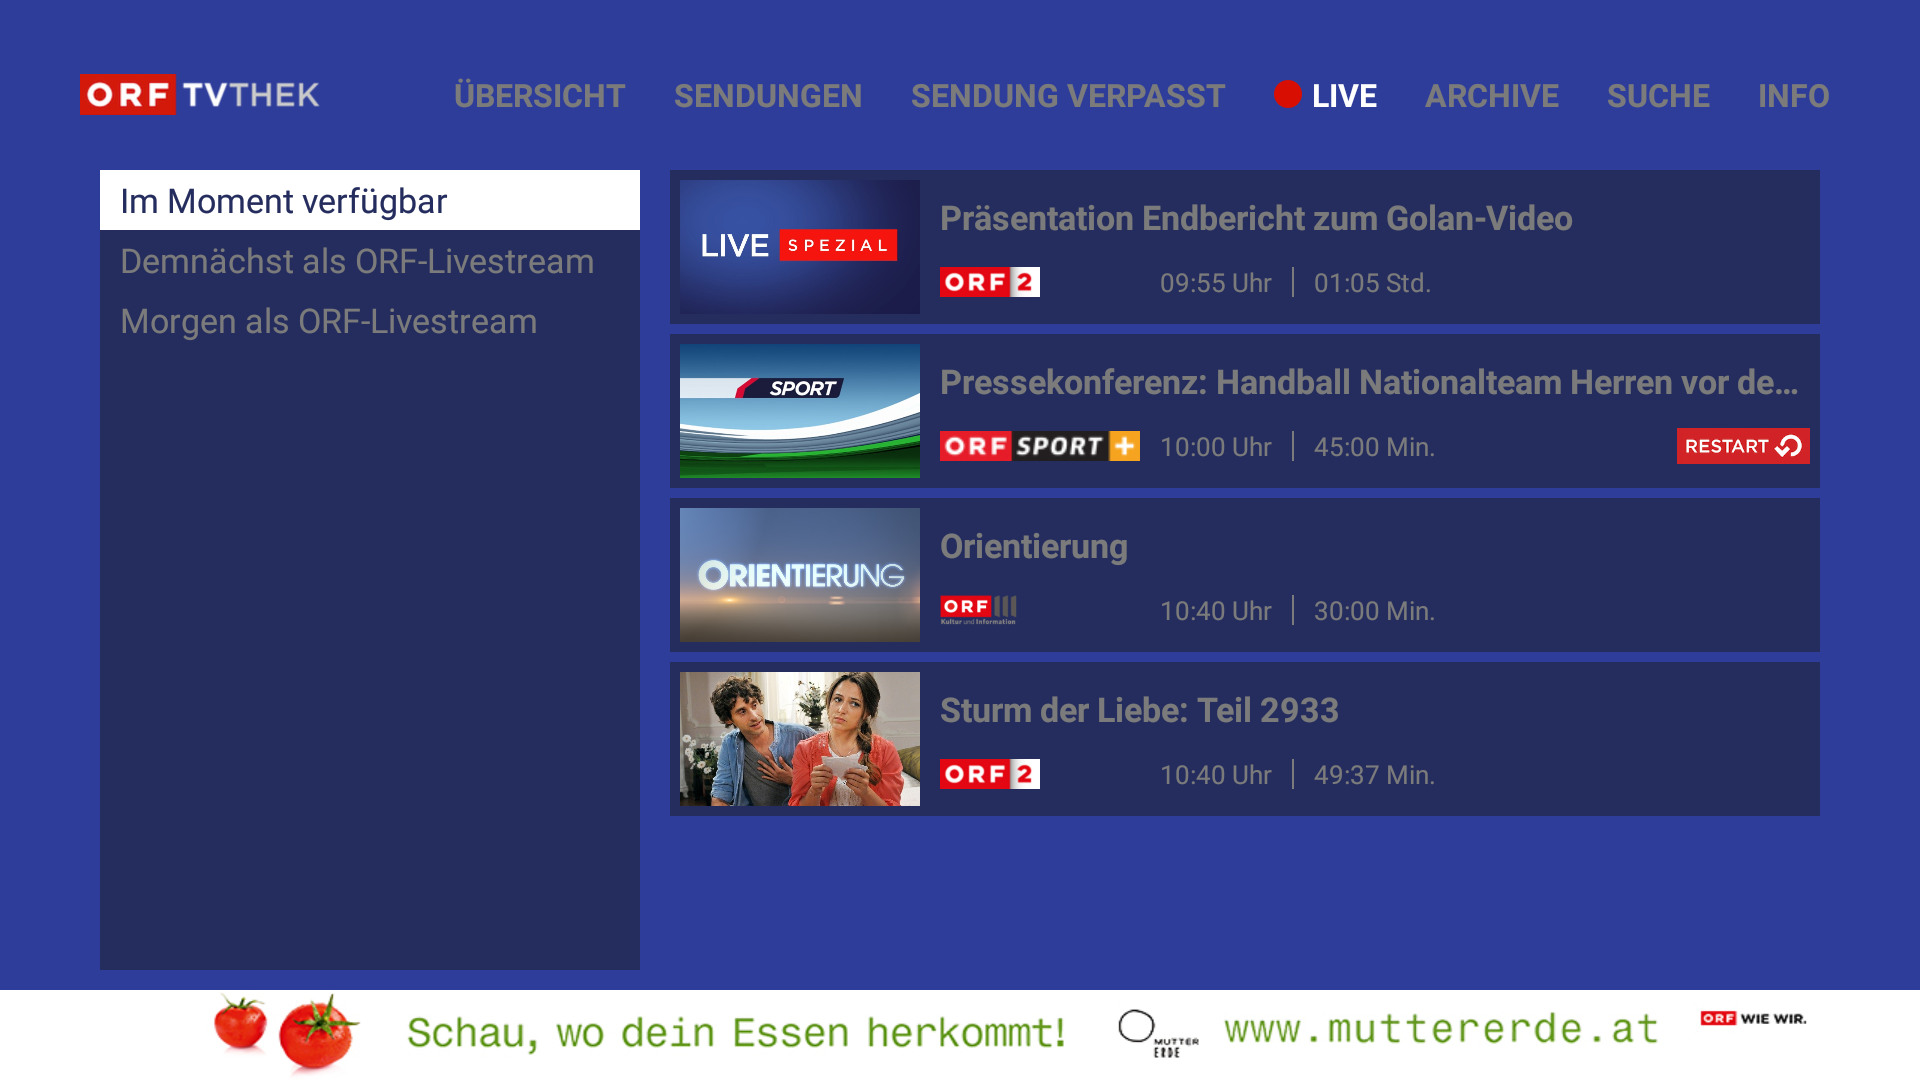Click the ORF SPORT+ channel logo
The width and height of the screenshot is (1920, 1080).
pyautogui.click(x=1039, y=446)
